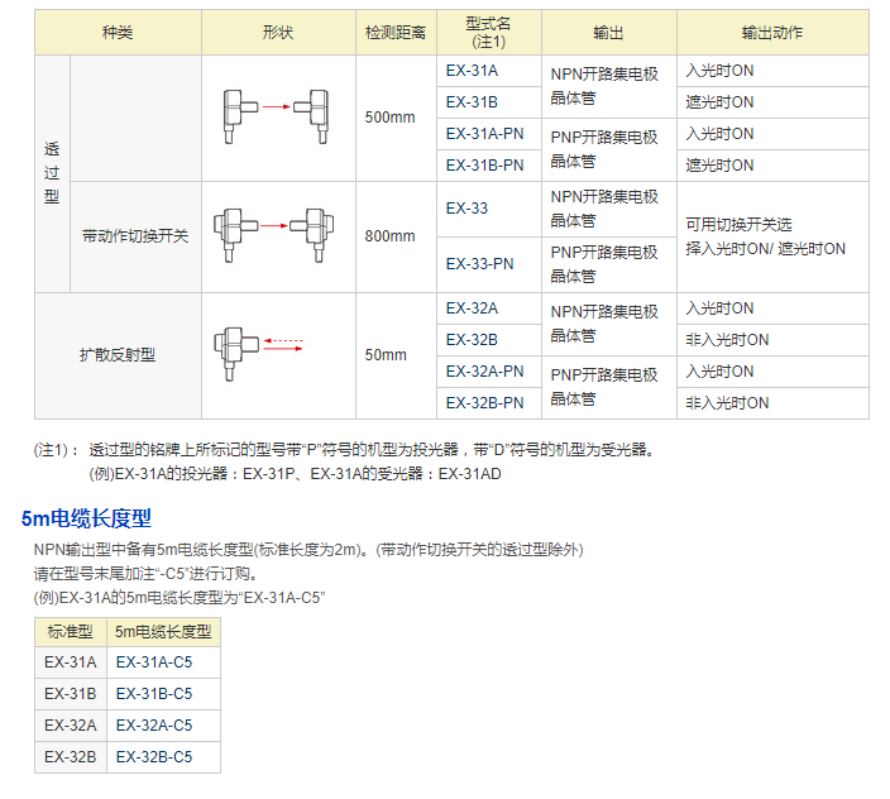Click the 输出动作 column header
Viewport: 890px width, 799px height.
pyautogui.click(x=772, y=32)
